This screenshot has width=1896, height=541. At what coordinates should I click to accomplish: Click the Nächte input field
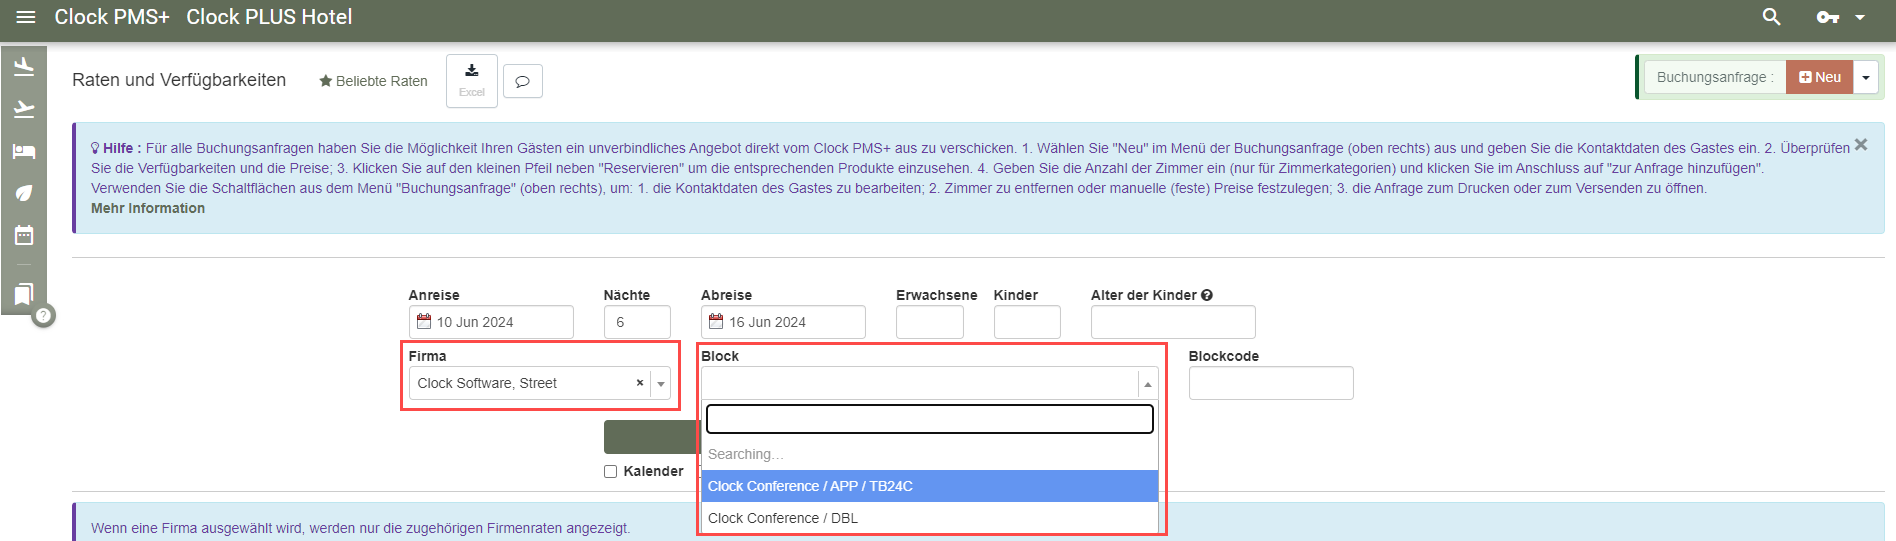[637, 322]
